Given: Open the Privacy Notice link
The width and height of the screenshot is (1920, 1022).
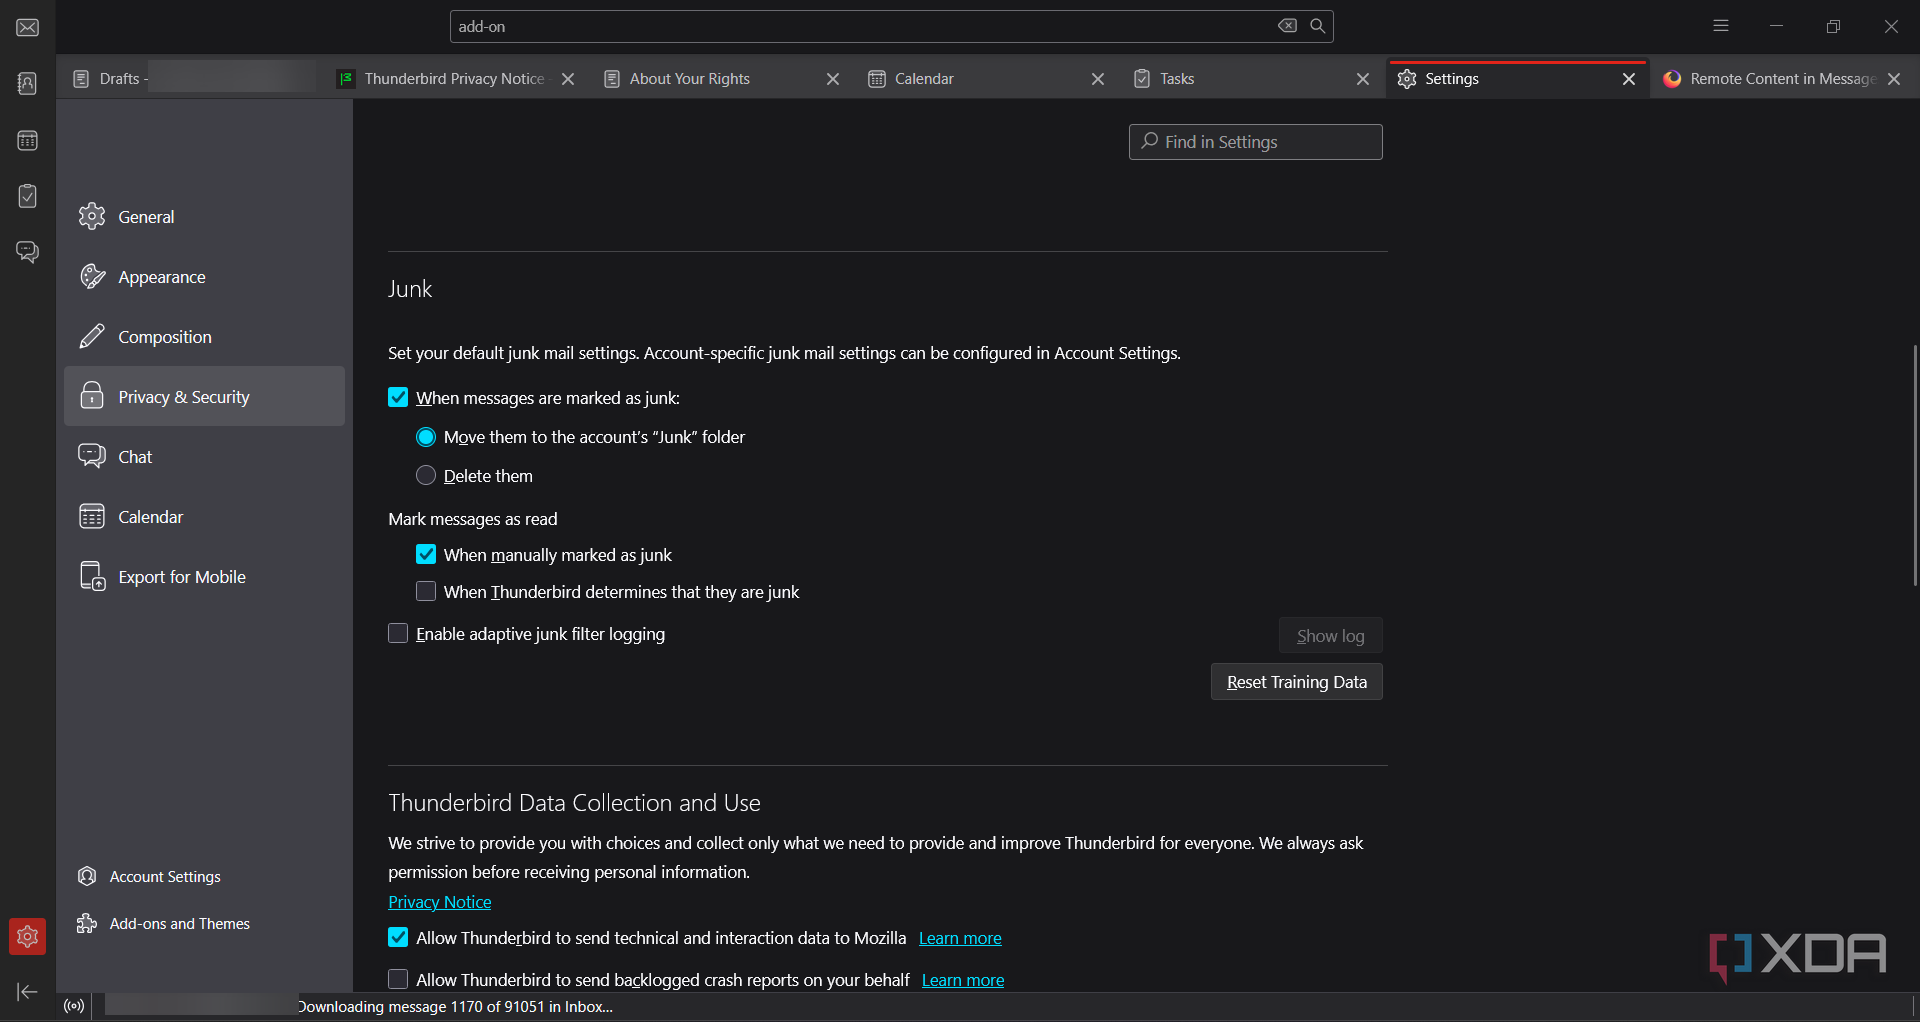Looking at the screenshot, I should click(x=440, y=902).
